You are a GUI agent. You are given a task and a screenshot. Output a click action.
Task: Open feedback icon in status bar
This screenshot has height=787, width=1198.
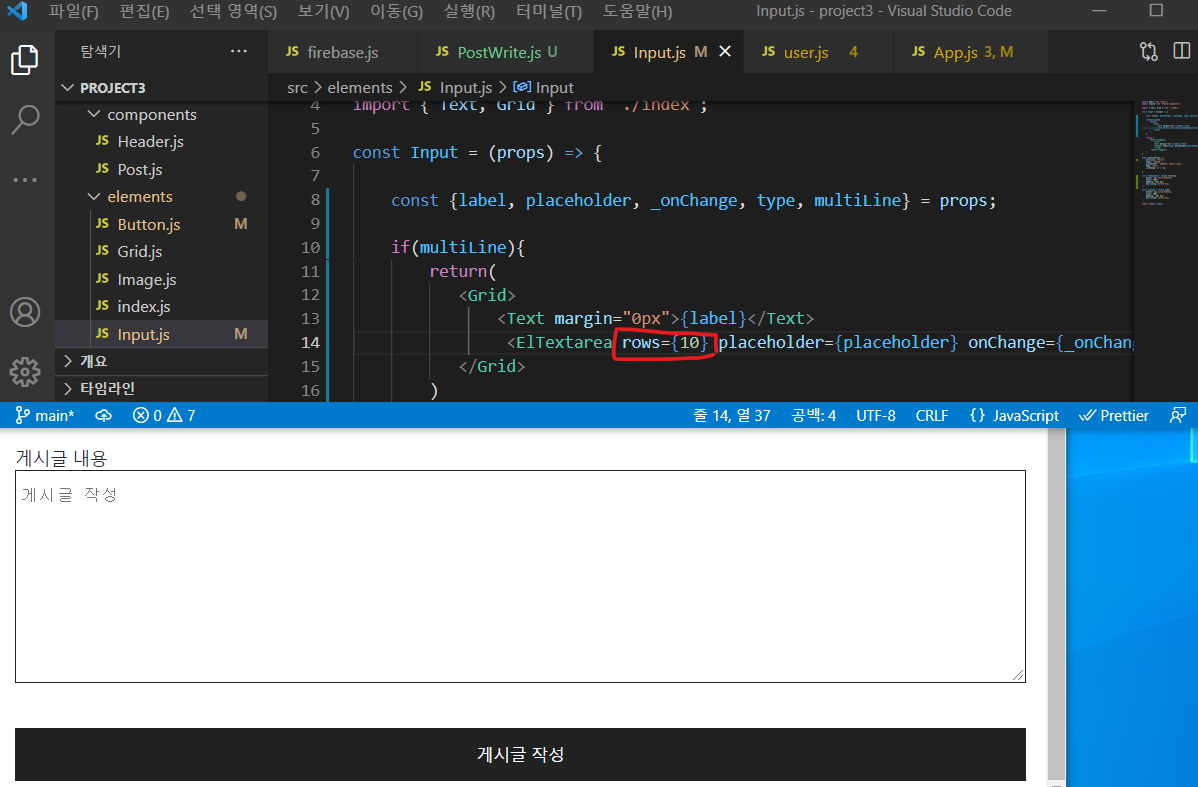coord(1177,416)
